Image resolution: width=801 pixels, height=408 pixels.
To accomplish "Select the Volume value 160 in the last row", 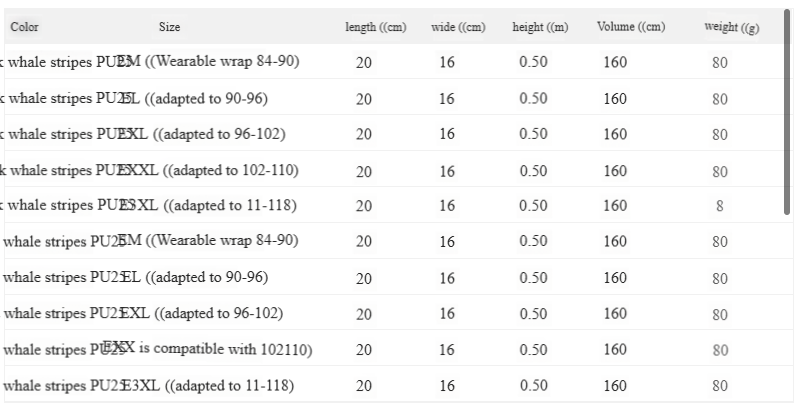I will (x=615, y=385).
